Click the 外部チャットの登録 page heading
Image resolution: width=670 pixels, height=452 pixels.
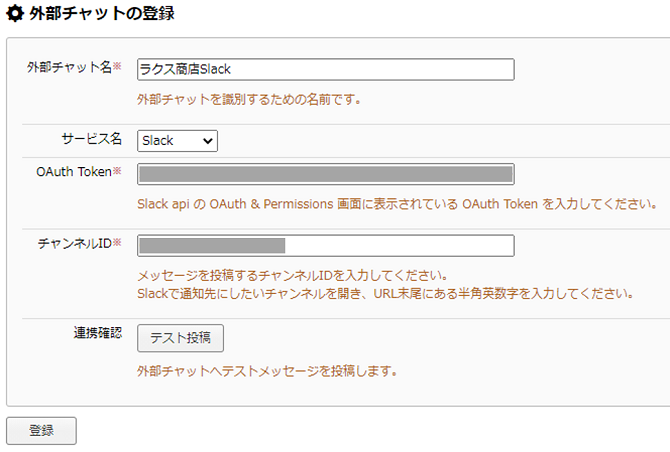point(102,13)
